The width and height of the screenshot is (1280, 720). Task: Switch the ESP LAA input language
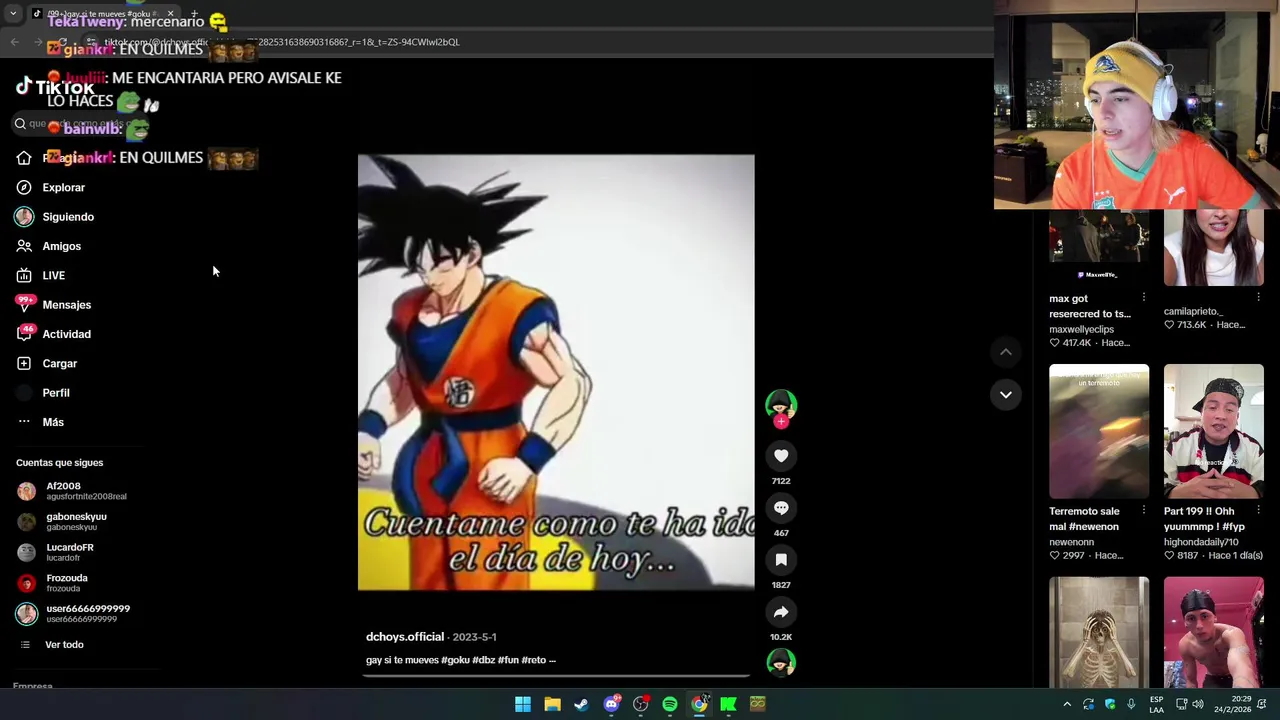tap(1156, 704)
